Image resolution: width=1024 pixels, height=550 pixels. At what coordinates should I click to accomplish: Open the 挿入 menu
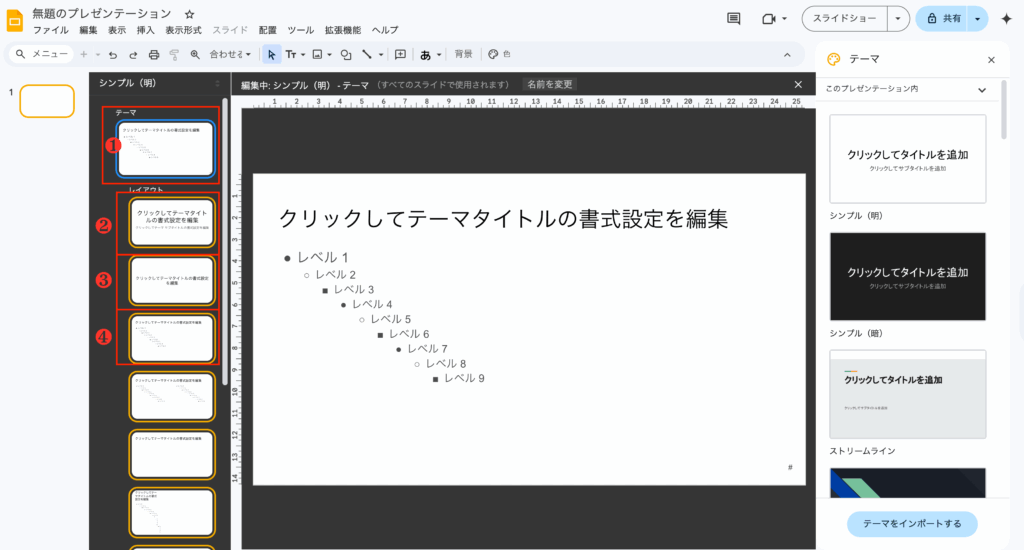pos(145,30)
